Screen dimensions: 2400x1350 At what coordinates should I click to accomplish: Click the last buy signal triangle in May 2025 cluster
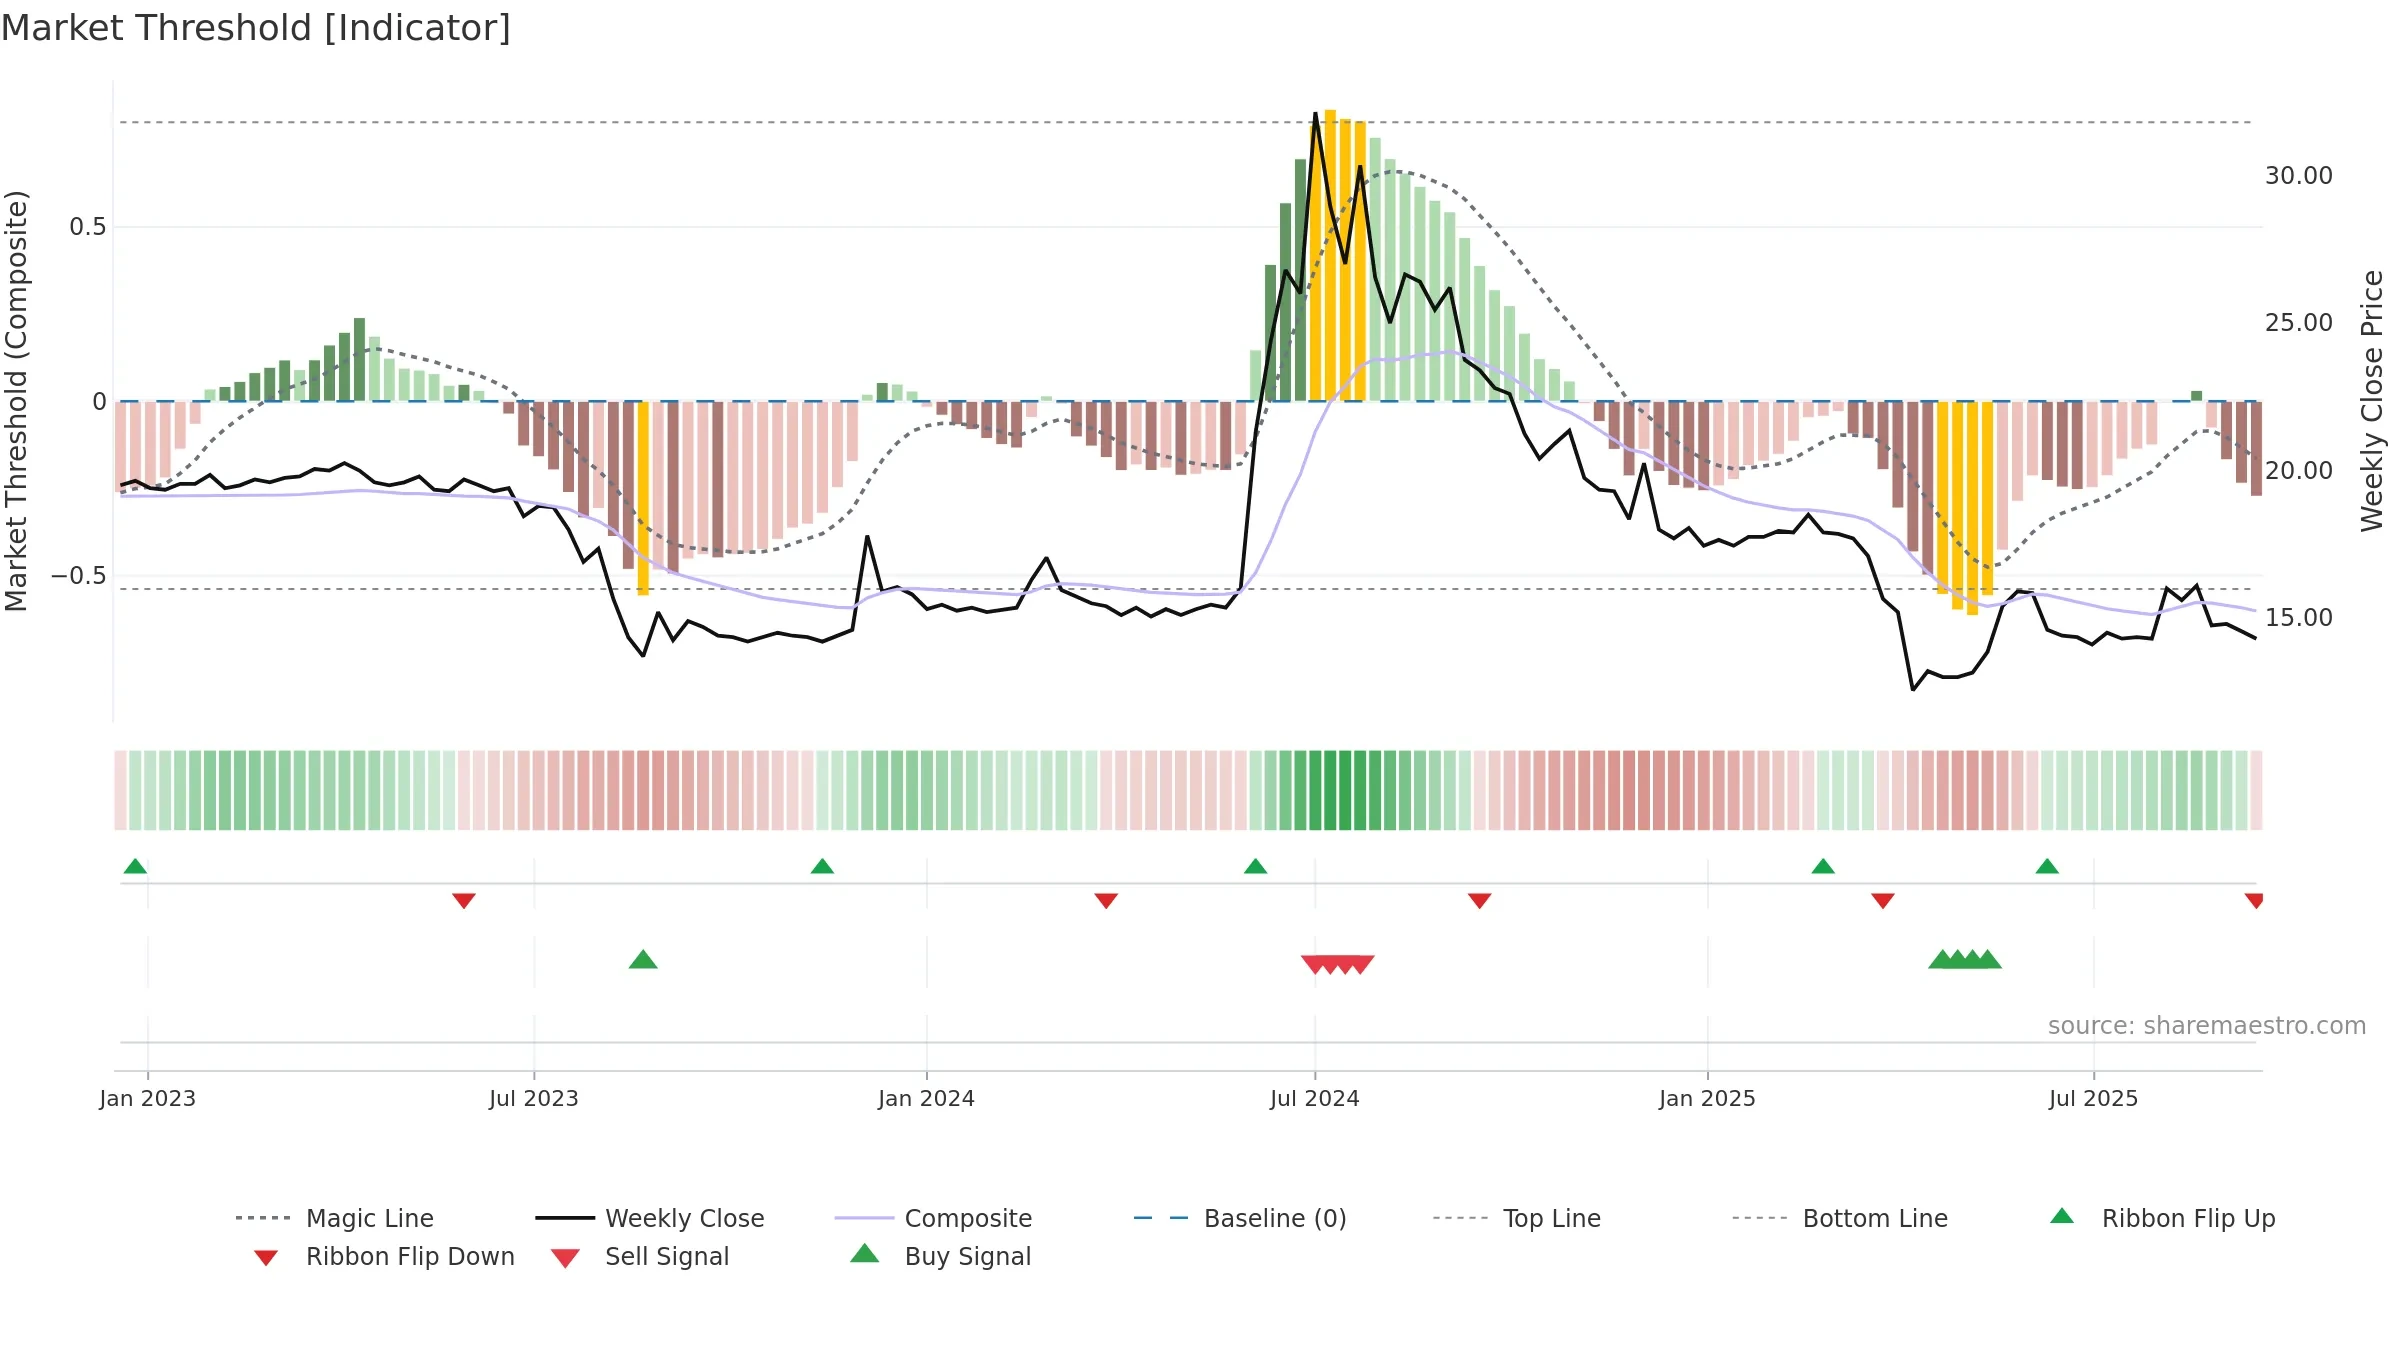pos(1988,959)
